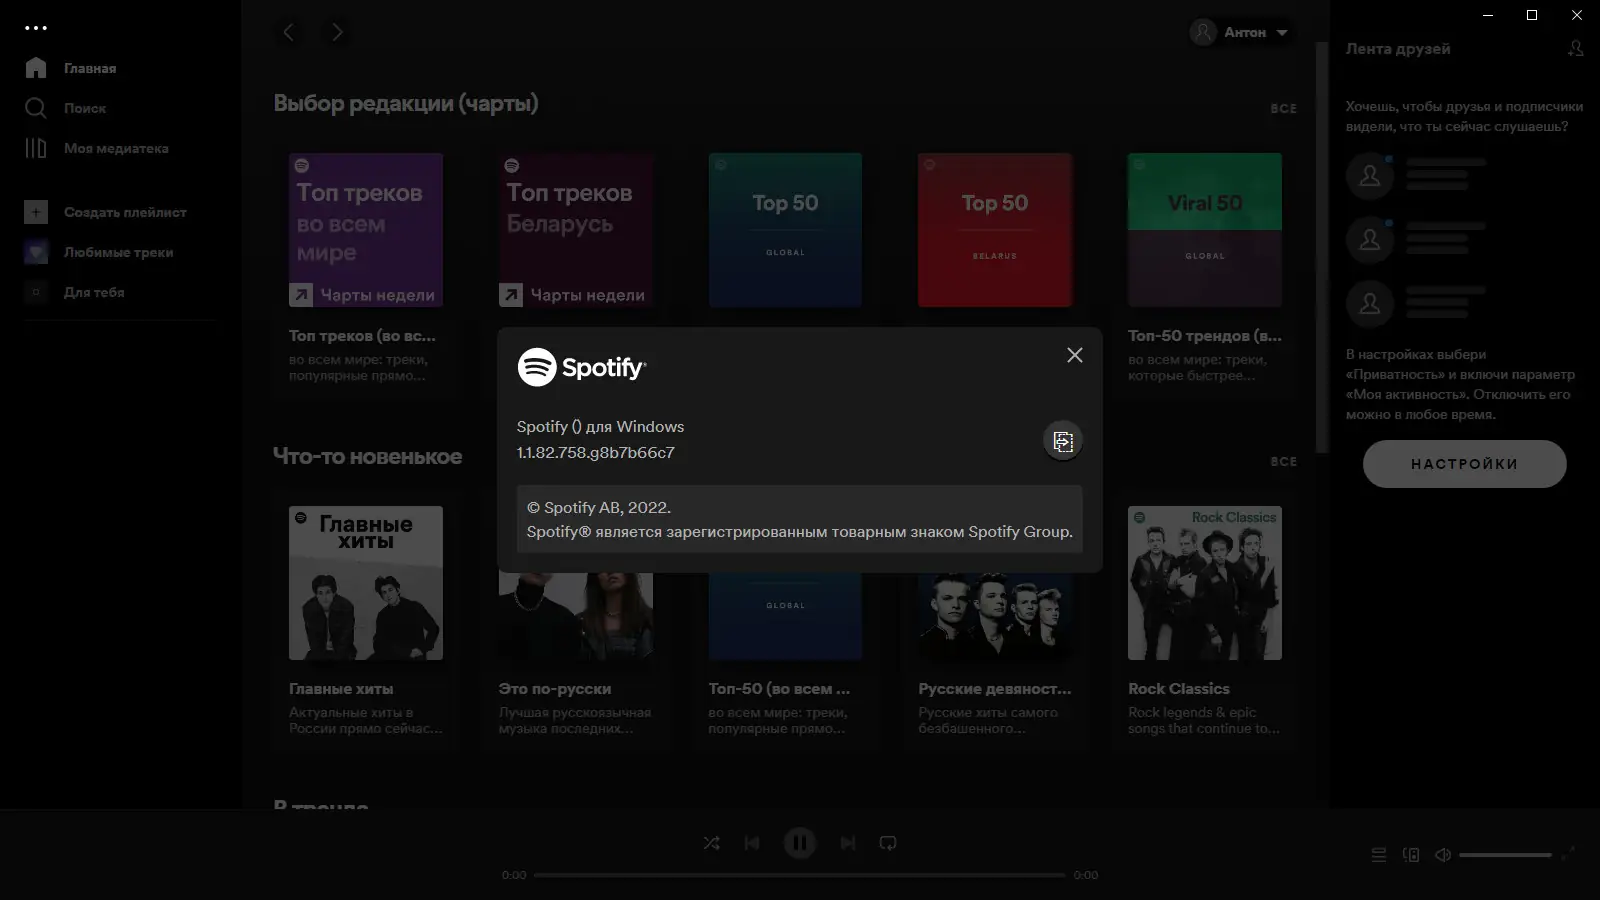This screenshot has height=900, width=1600.
Task: Click the main content vertical scrollbar
Action: [x=1321, y=247]
